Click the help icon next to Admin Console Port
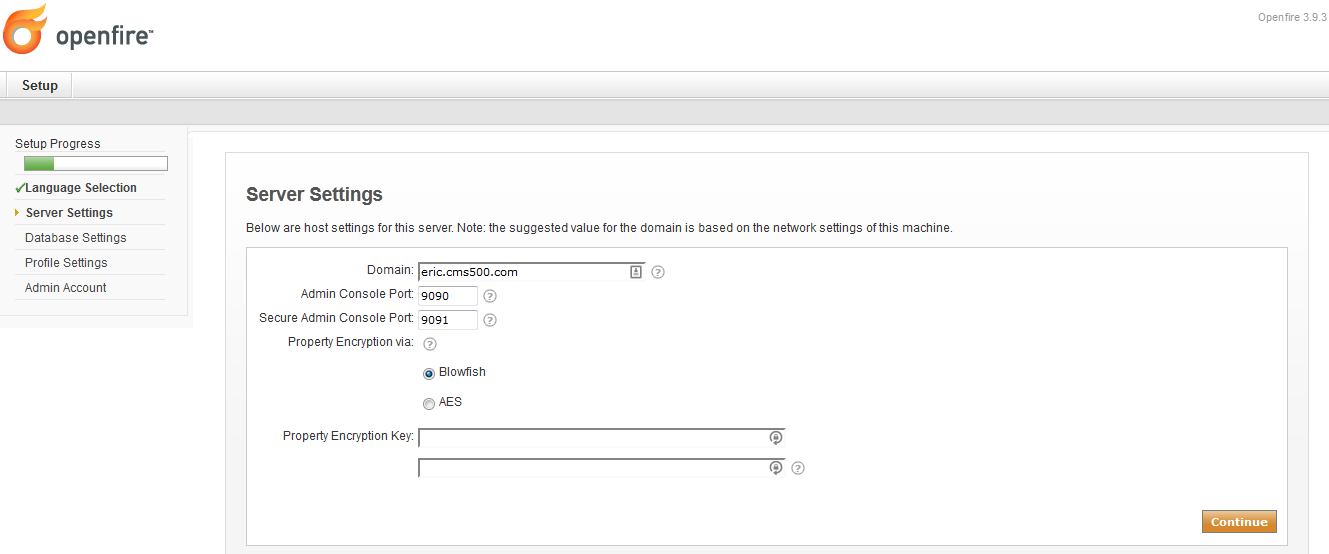The height and width of the screenshot is (554, 1329). coord(490,296)
